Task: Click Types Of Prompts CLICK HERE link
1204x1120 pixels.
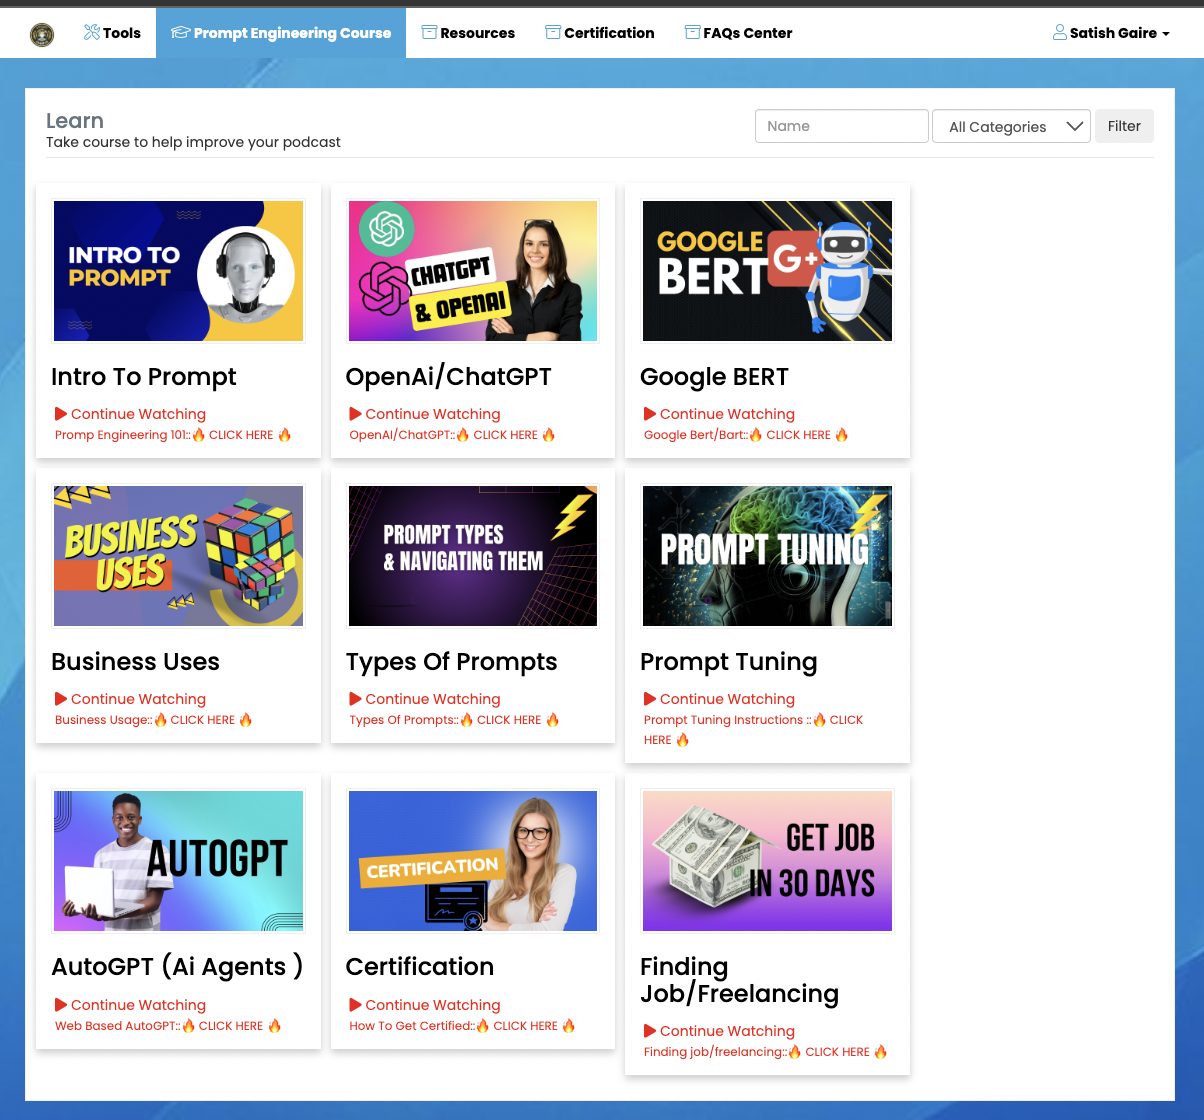Action: coord(454,720)
